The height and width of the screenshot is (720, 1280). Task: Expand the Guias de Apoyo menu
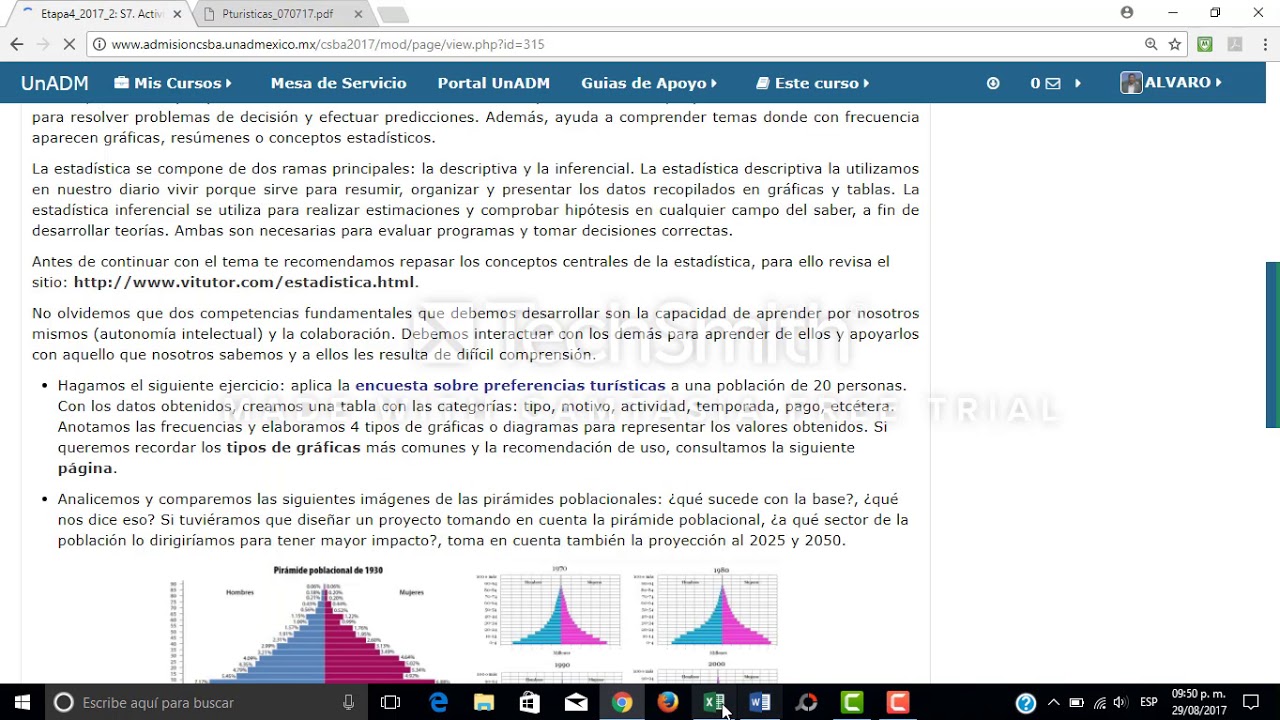click(648, 83)
